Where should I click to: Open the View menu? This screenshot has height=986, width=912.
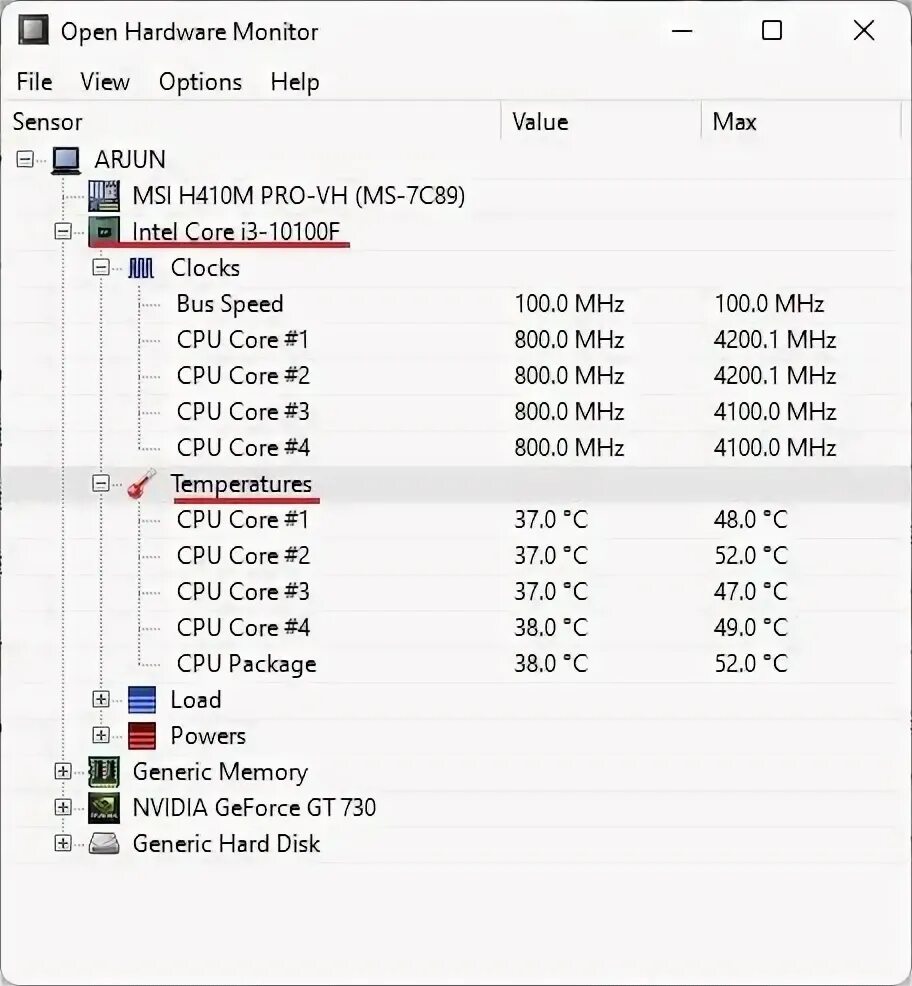pyautogui.click(x=104, y=82)
